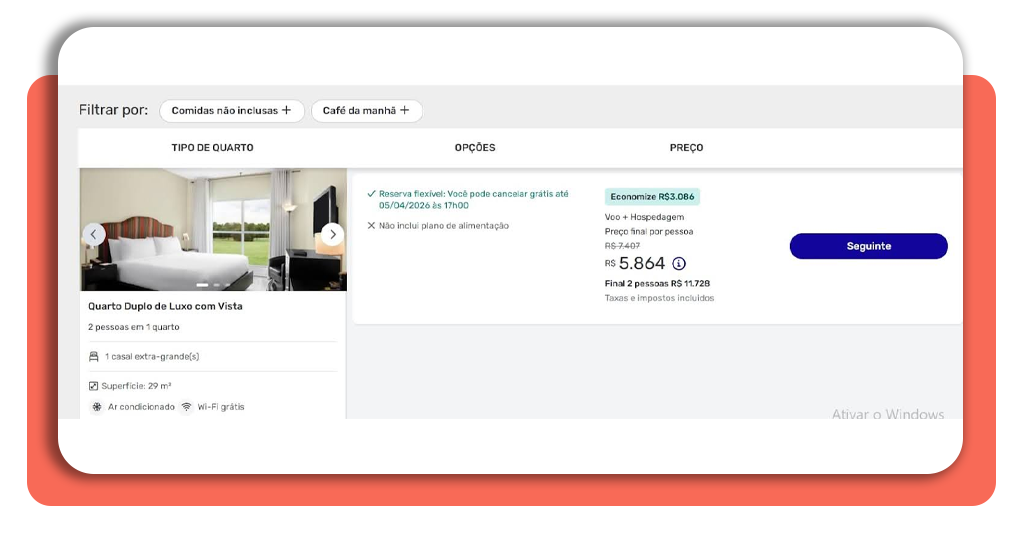Viewport: 1024px width, 536px height.
Task: Click the green checkmark for Reserva flexível
Action: (x=371, y=194)
